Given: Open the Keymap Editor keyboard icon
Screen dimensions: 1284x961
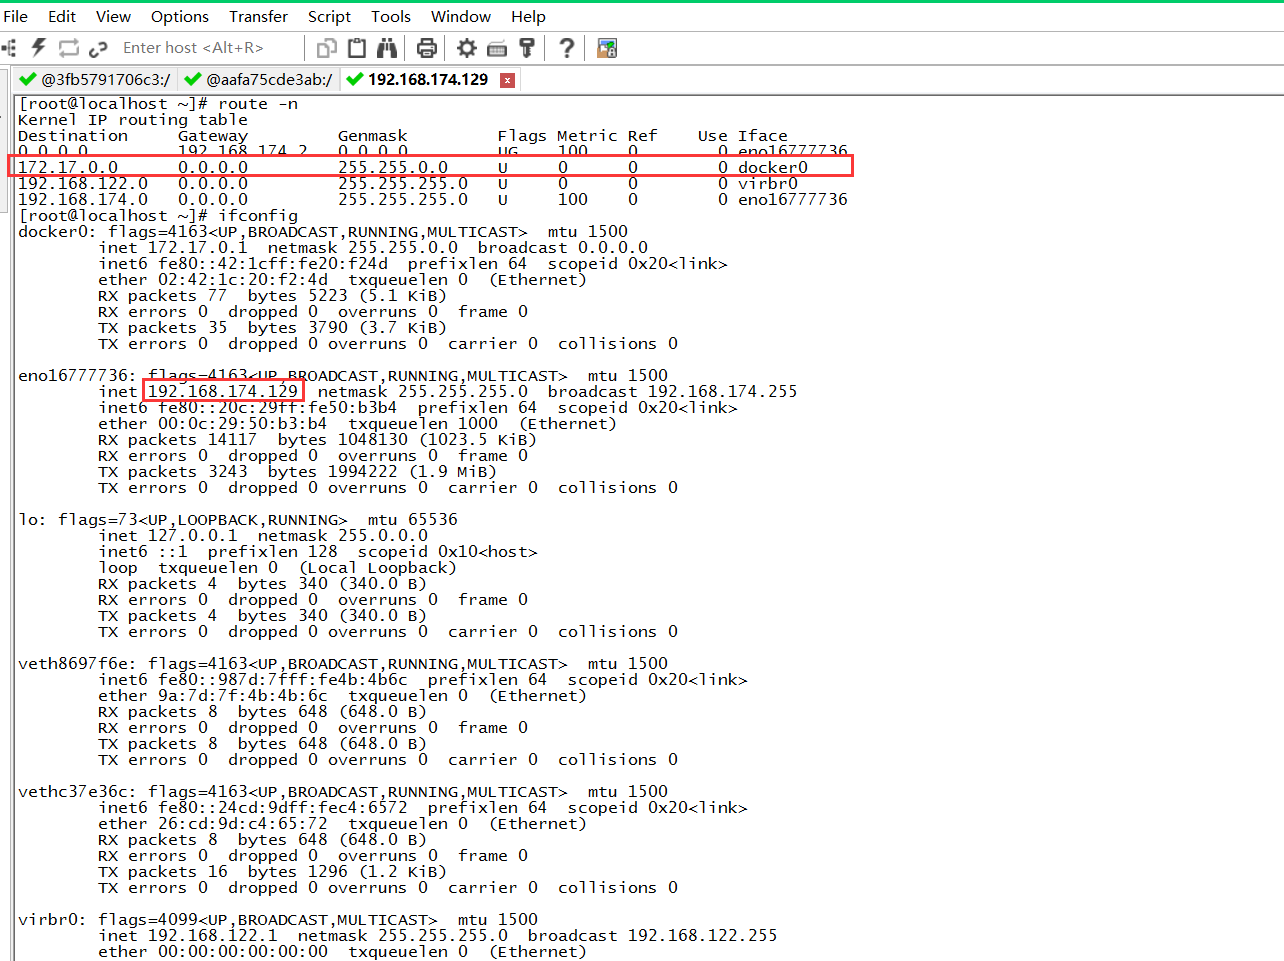Looking at the screenshot, I should click(497, 48).
